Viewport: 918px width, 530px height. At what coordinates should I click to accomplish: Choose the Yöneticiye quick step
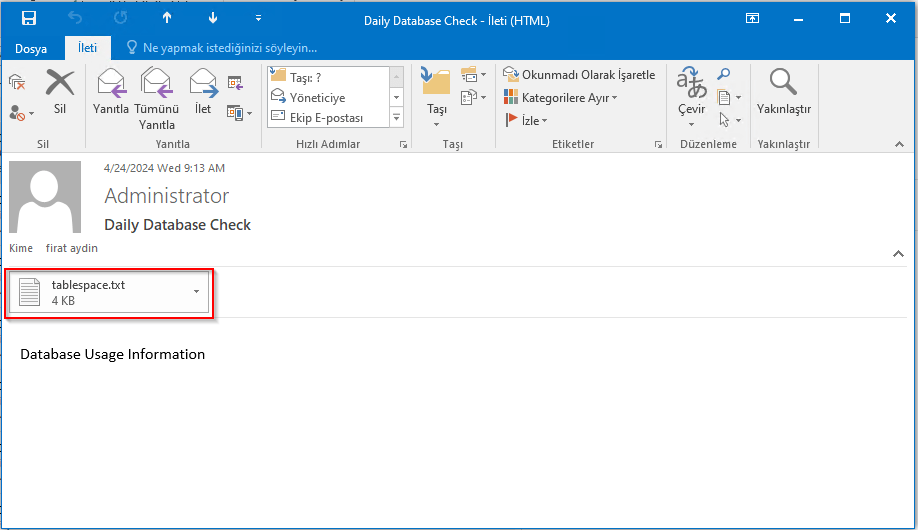(316, 98)
